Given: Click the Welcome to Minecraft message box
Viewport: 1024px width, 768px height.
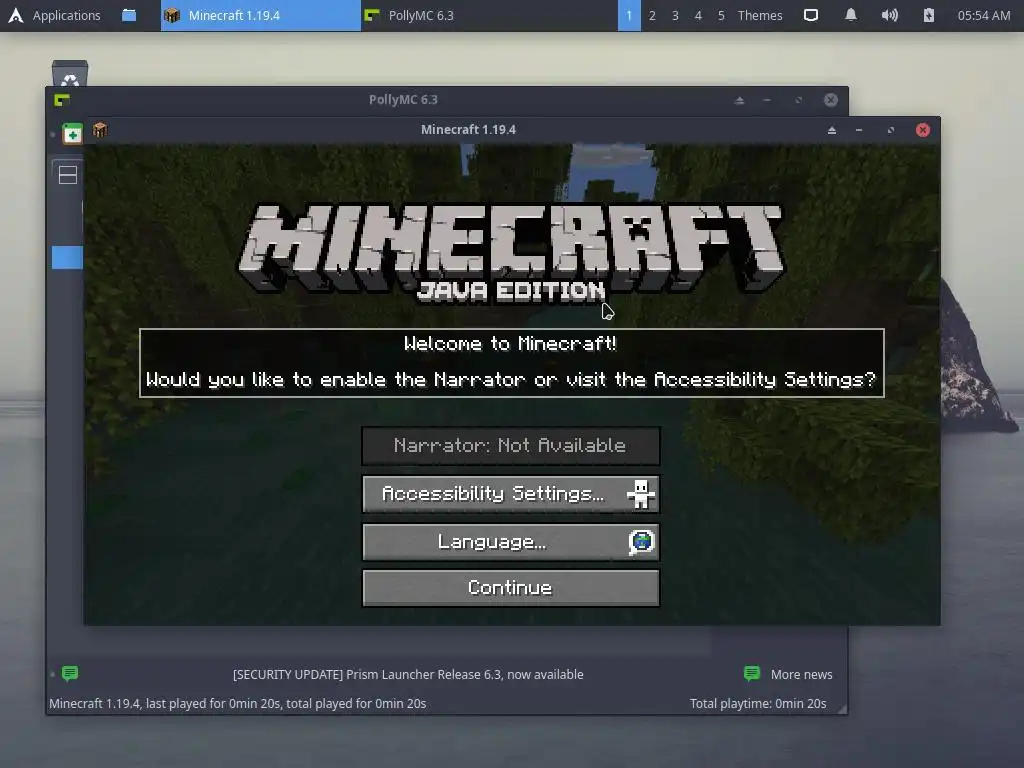Looking at the screenshot, I should tap(512, 363).
